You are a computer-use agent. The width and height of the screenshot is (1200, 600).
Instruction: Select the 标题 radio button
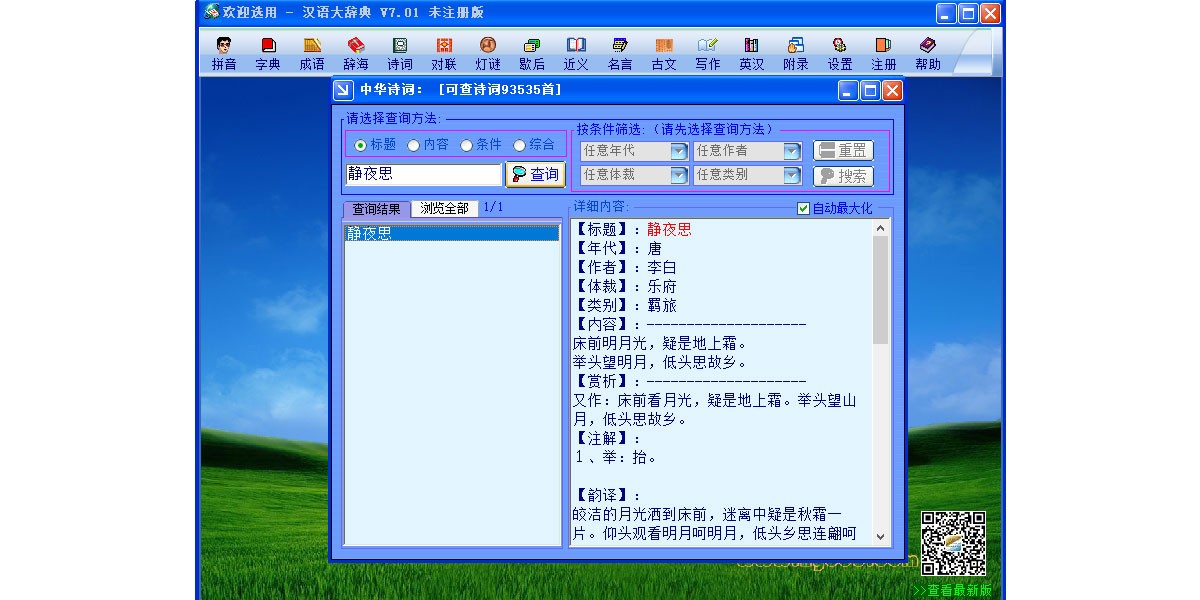click(x=360, y=145)
